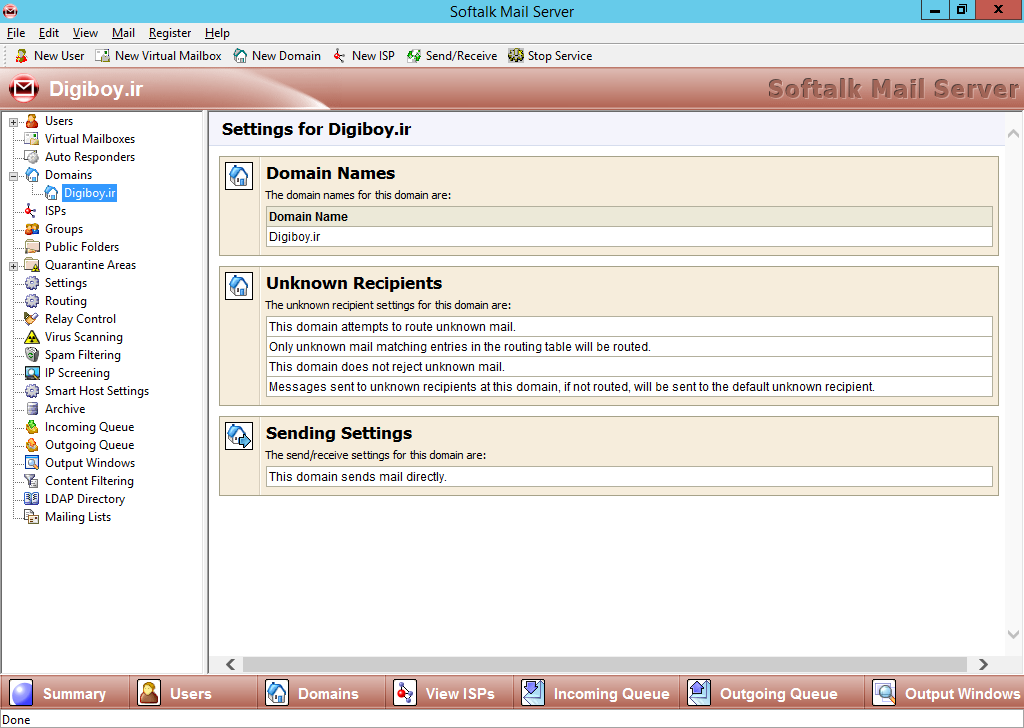Click the vertical scrollbar up arrow
This screenshot has height=728, width=1024.
pyautogui.click(x=1013, y=134)
